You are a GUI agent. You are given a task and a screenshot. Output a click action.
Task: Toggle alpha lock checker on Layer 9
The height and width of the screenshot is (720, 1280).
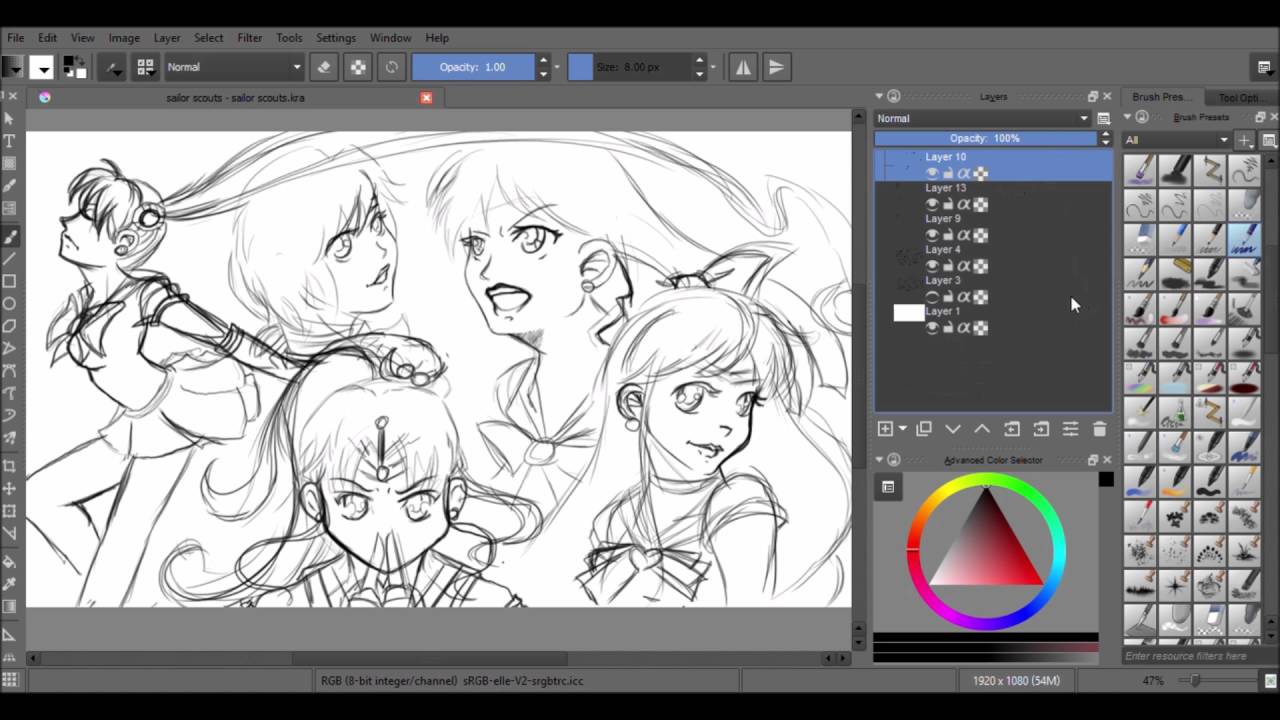[981, 235]
